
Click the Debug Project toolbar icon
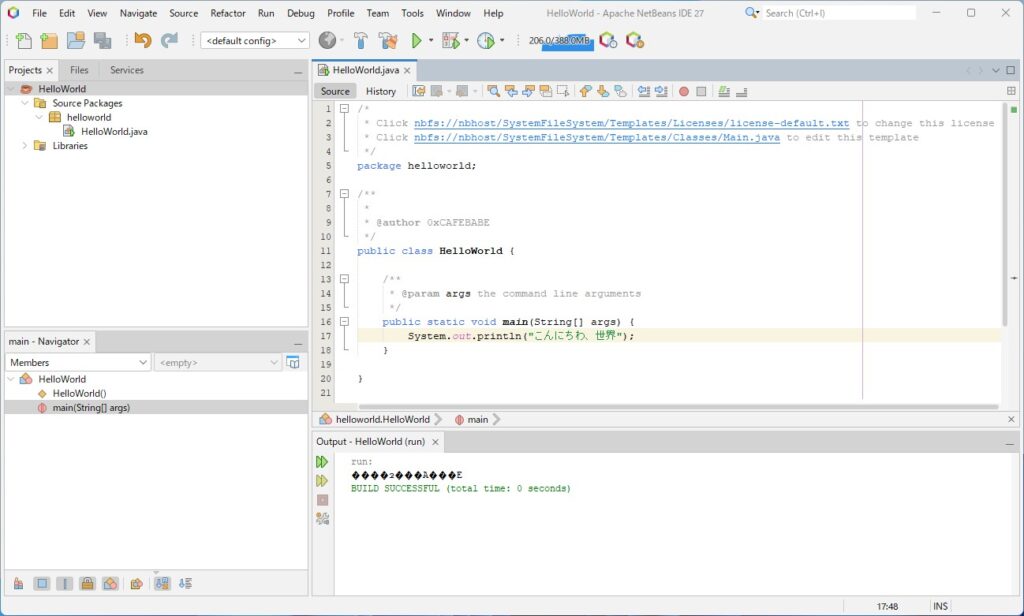click(451, 41)
